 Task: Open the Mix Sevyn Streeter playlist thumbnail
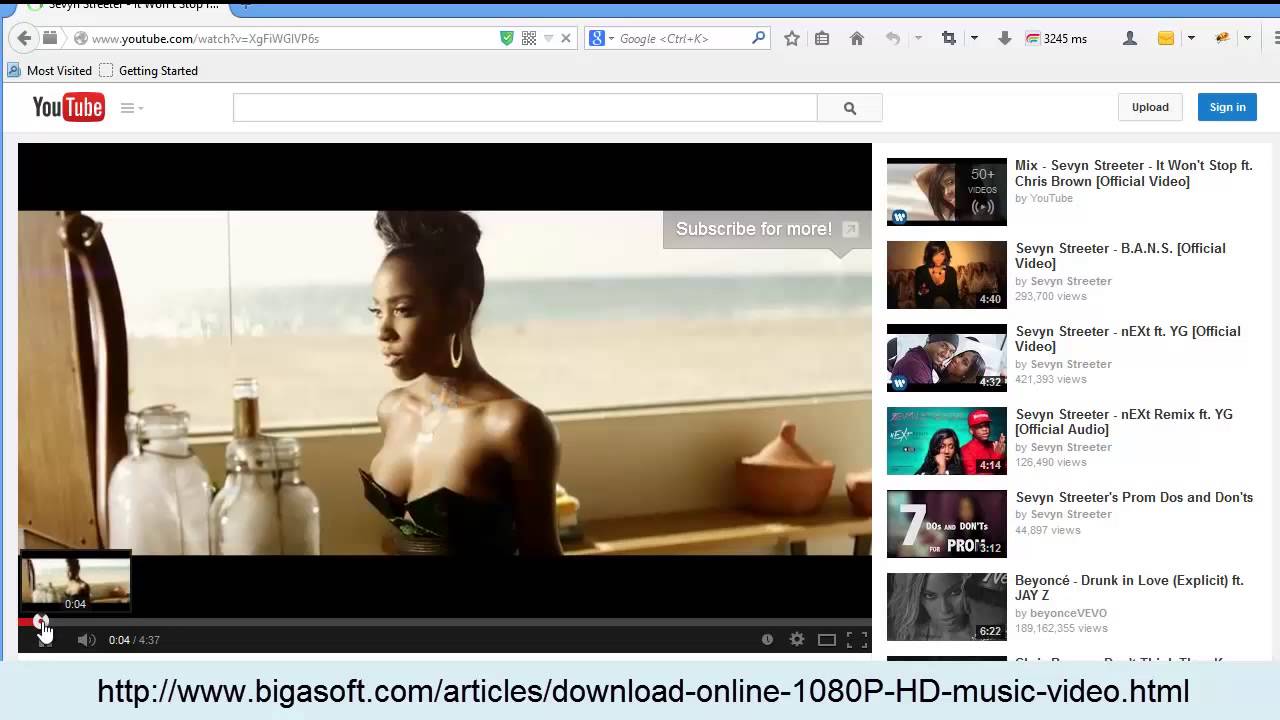pos(947,192)
